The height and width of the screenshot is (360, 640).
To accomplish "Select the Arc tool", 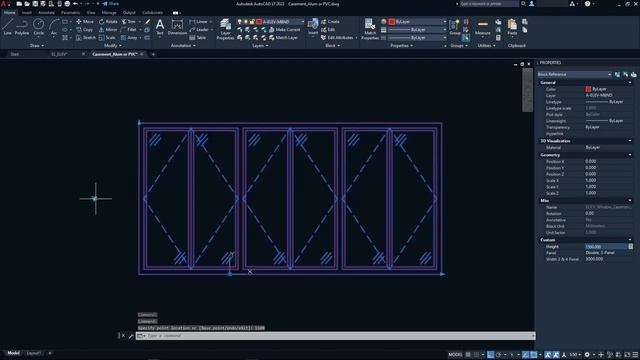I will tap(54, 27).
